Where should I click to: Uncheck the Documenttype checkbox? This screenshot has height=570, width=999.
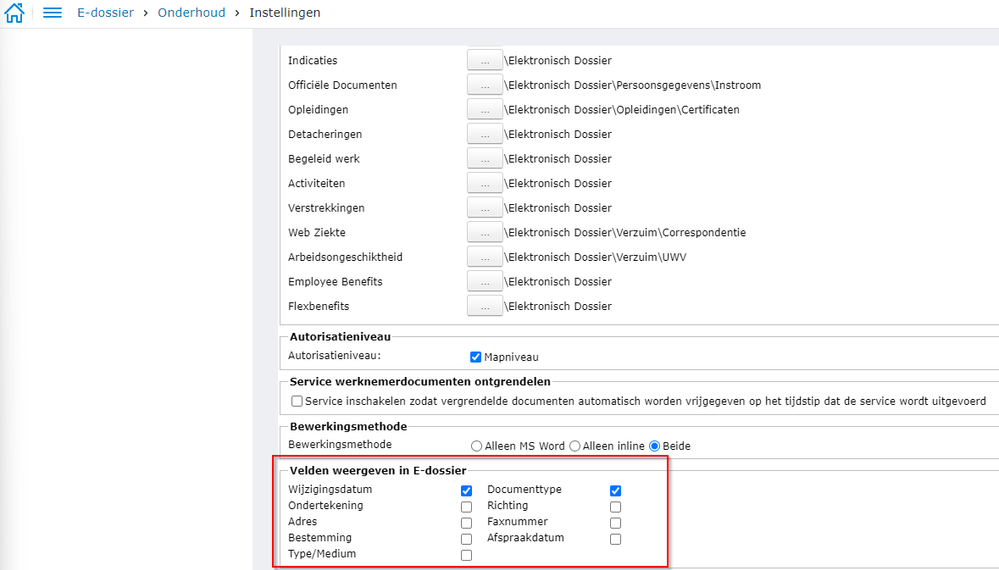[616, 491]
